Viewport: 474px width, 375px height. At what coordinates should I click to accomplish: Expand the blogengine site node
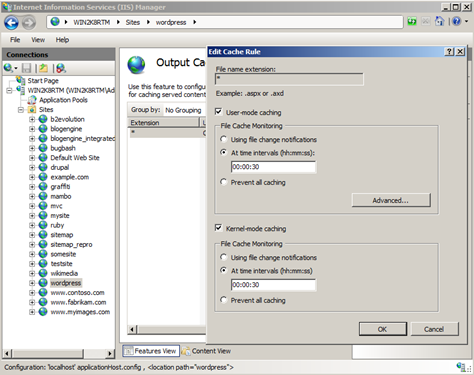pyautogui.click(x=32, y=129)
